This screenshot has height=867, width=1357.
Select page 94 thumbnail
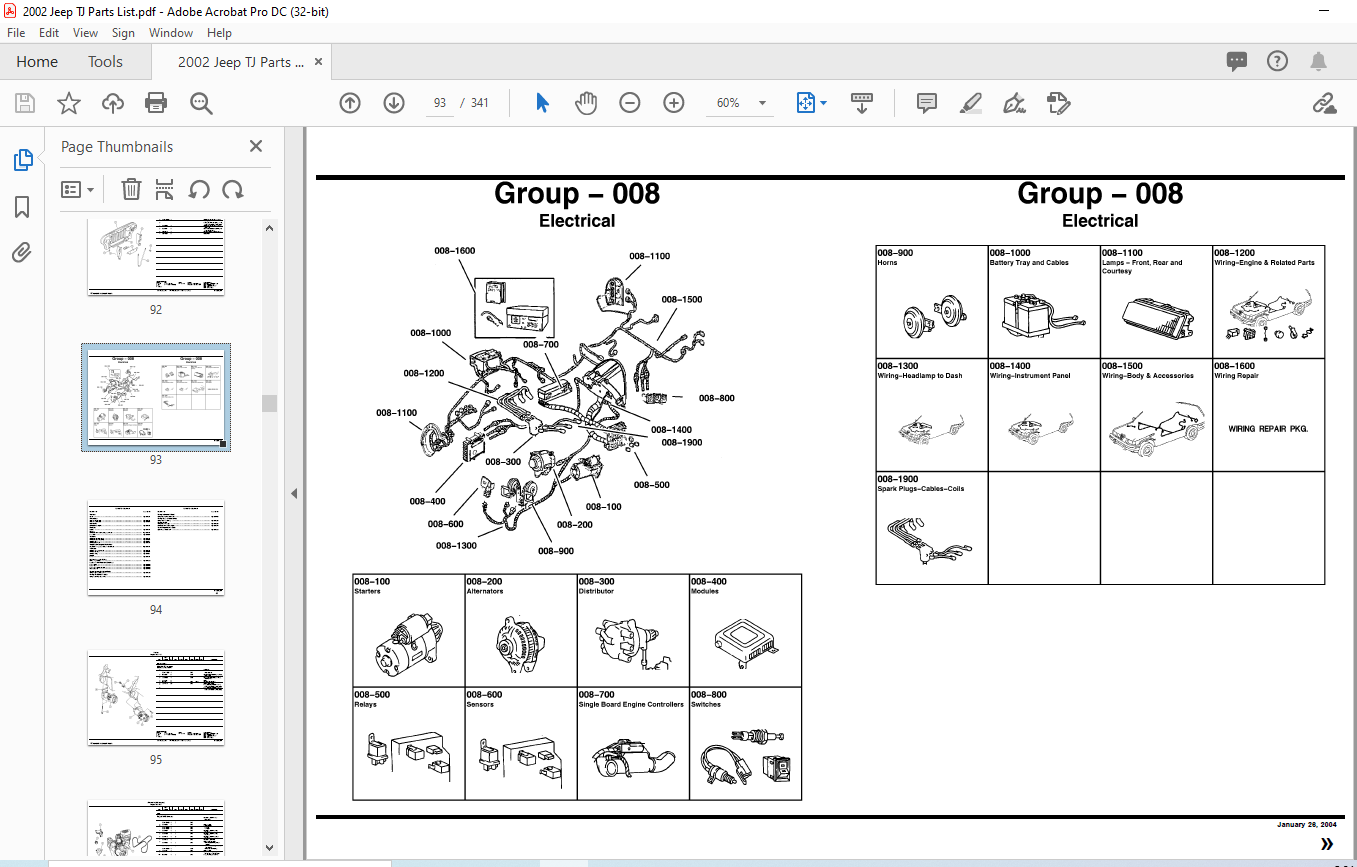click(x=155, y=548)
